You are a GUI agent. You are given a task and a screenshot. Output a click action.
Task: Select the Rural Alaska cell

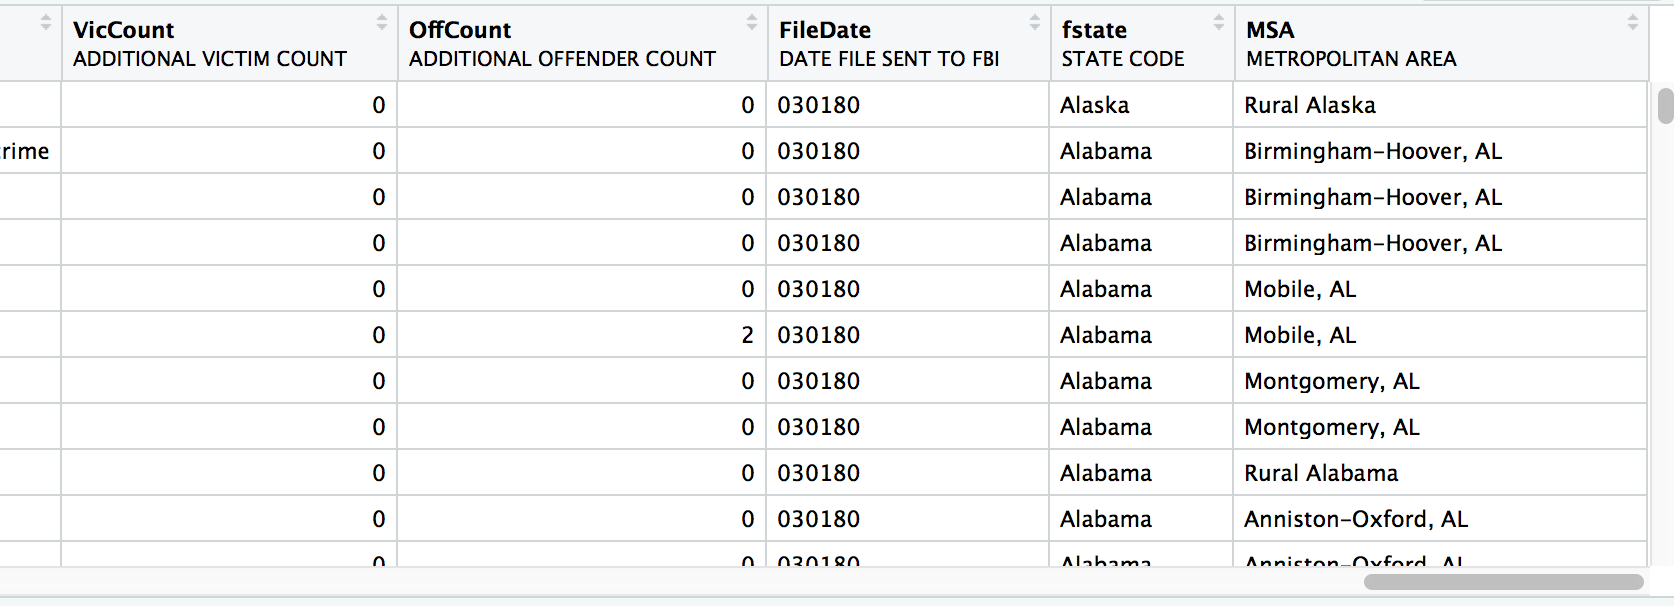coord(1309,105)
